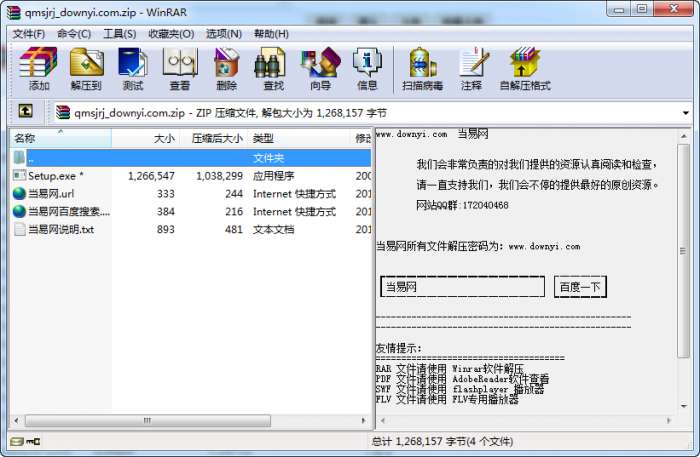
Task: Sort by Packed Size (压缩后大小) column header
Action: [213, 138]
